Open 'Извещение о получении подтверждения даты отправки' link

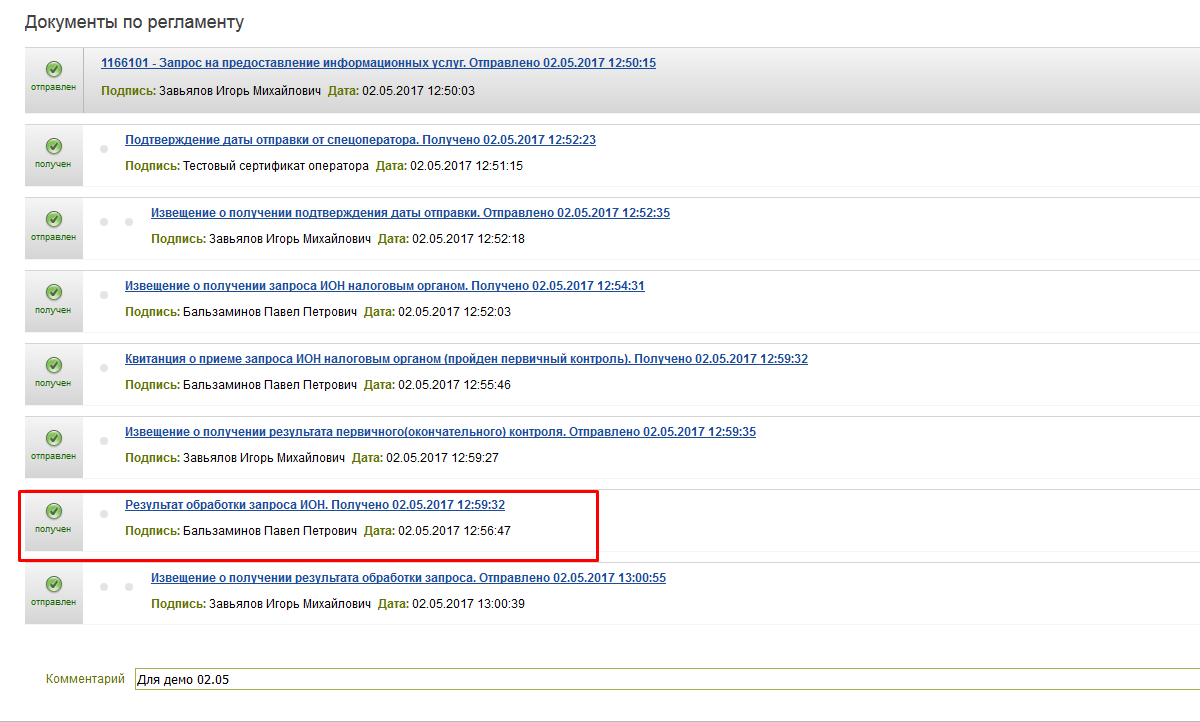pyautogui.click(x=410, y=213)
